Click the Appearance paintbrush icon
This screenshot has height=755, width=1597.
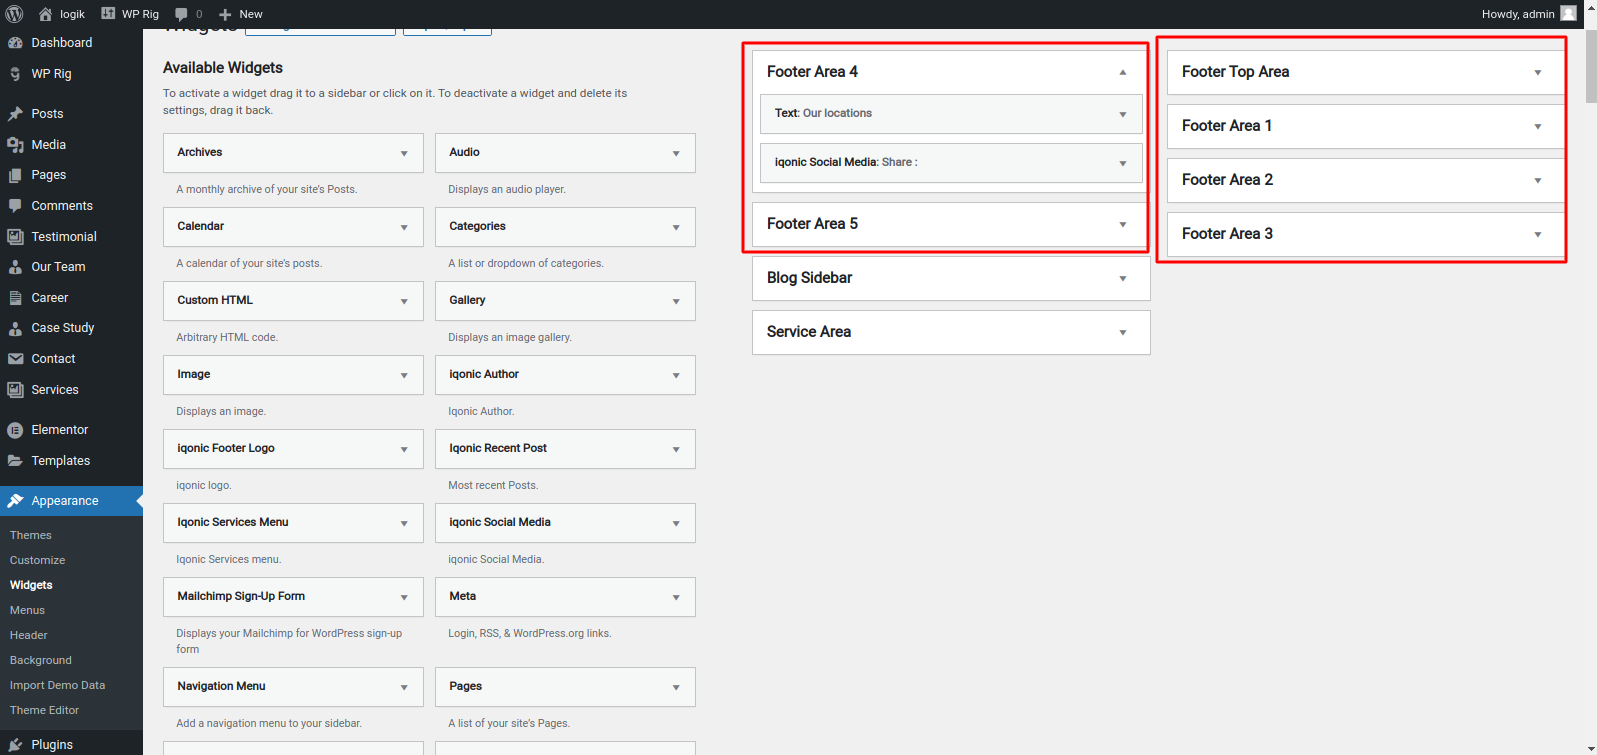tap(15, 501)
